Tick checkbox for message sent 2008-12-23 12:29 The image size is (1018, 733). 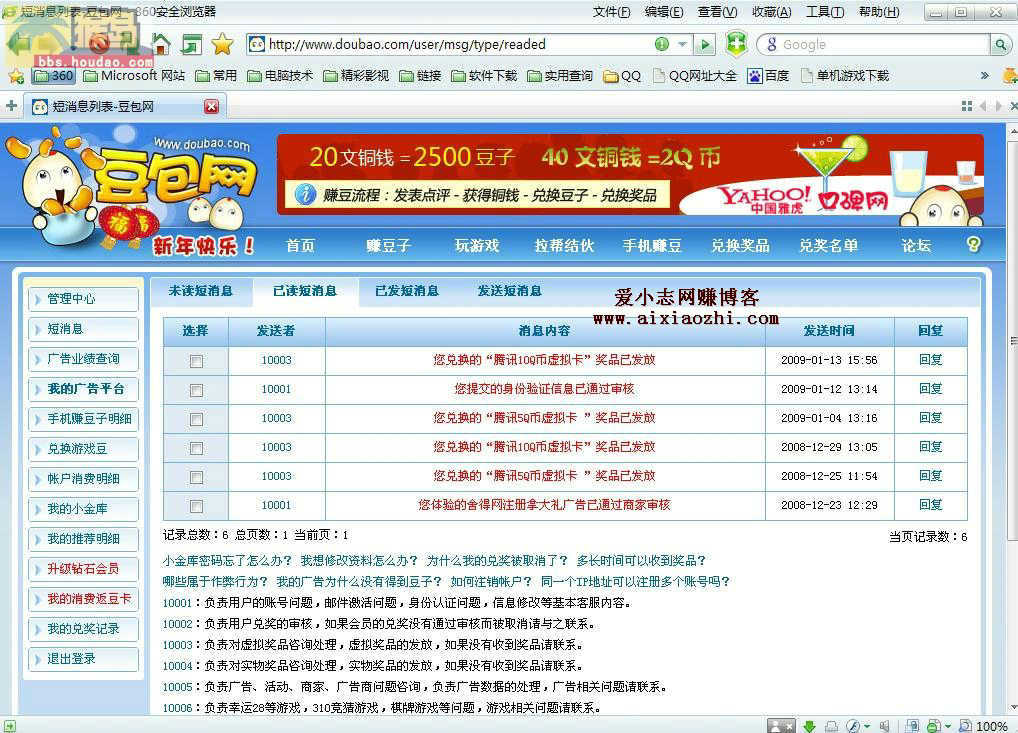pos(196,506)
